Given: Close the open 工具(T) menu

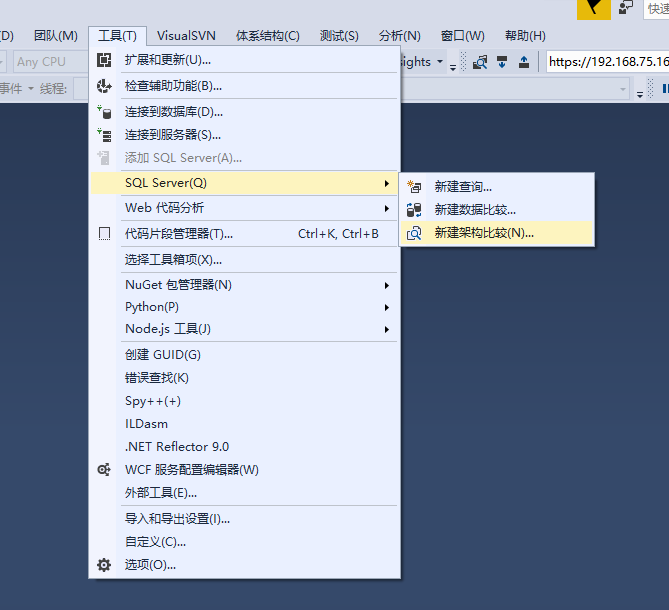Looking at the screenshot, I should click(117, 36).
